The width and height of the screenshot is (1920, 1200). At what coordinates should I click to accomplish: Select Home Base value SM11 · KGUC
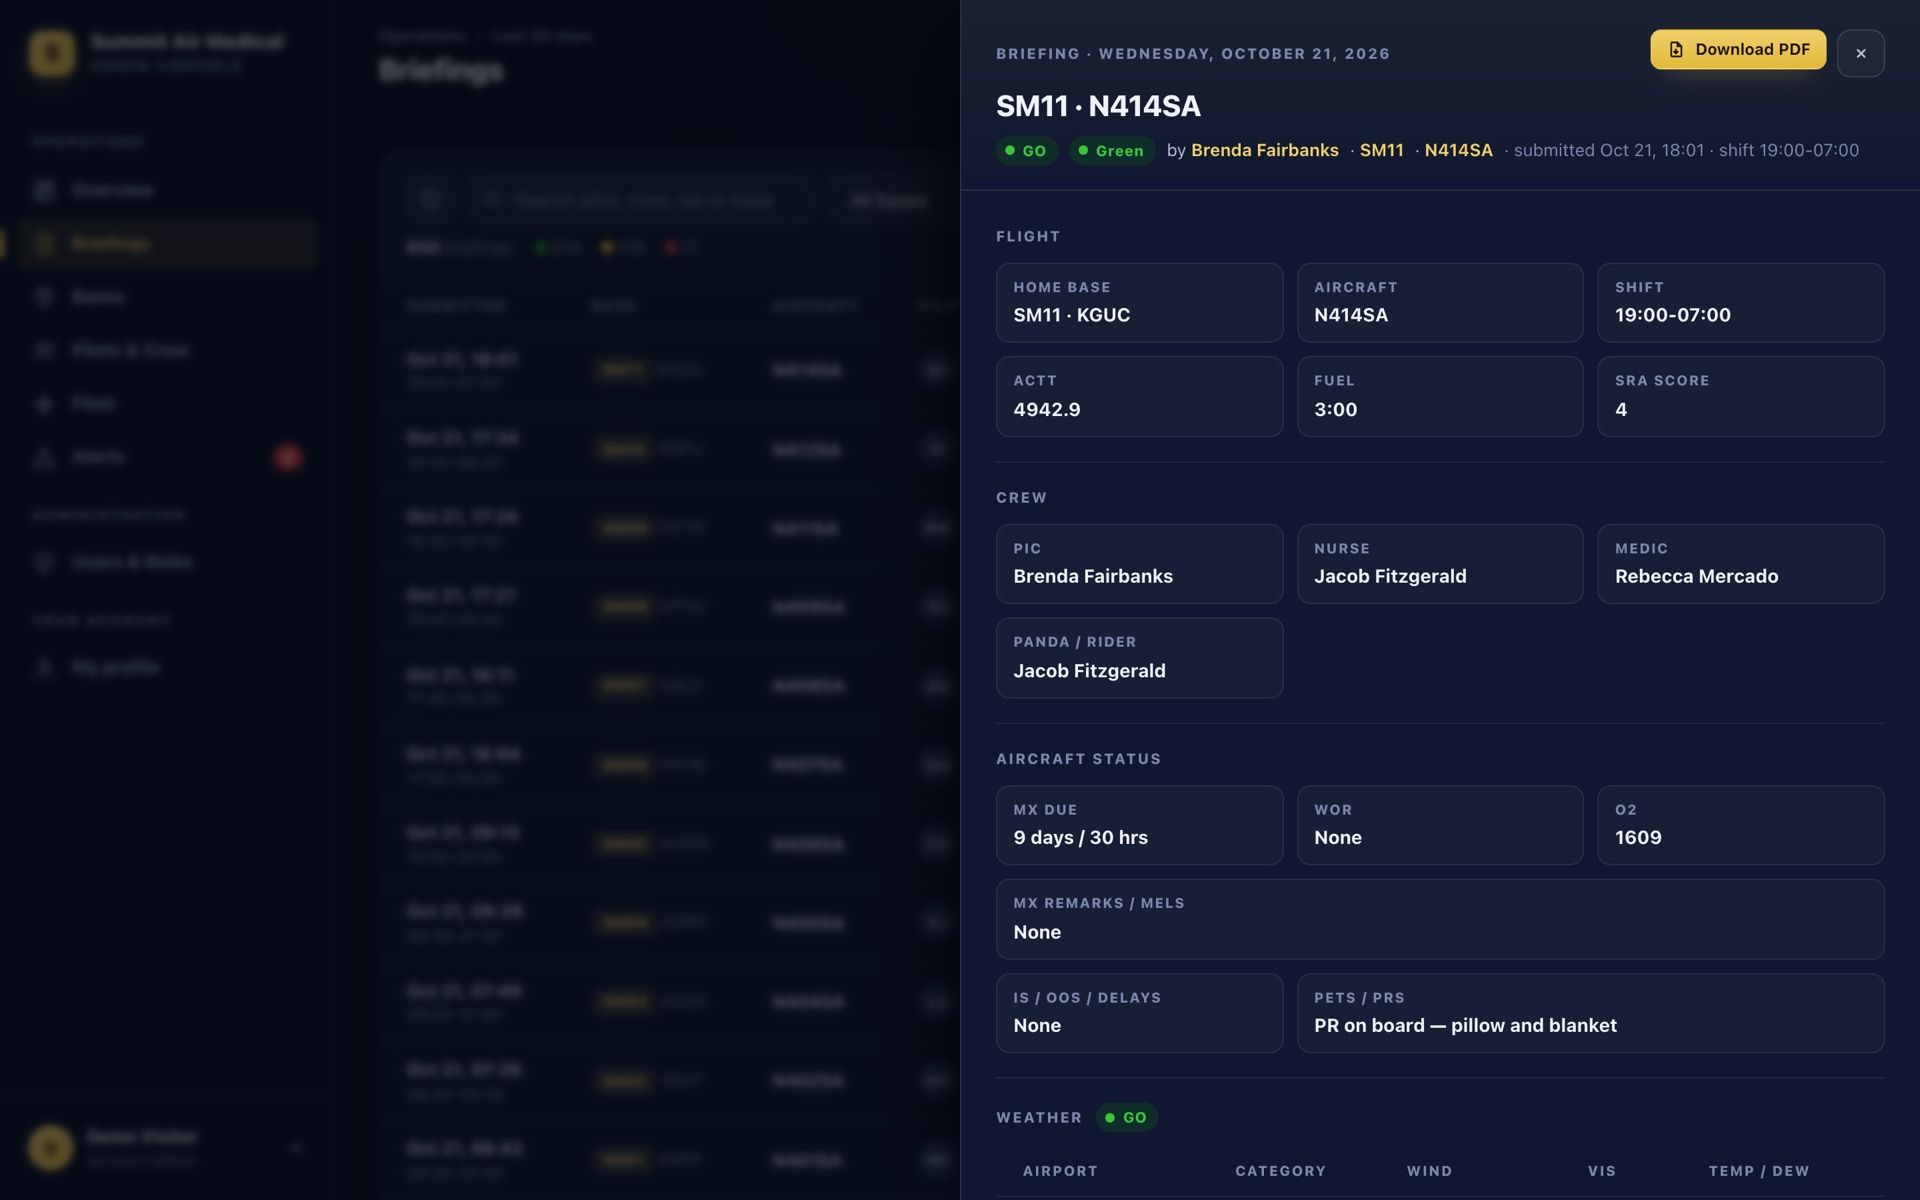coord(1071,315)
